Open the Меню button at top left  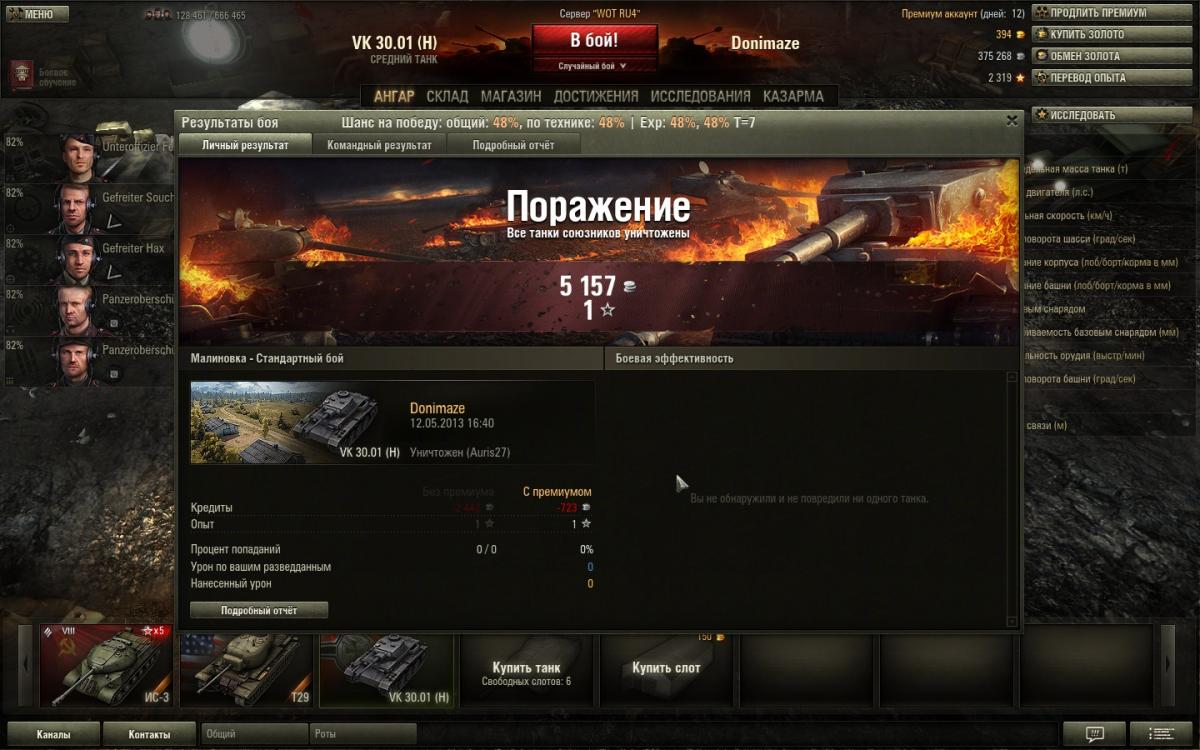[38, 14]
